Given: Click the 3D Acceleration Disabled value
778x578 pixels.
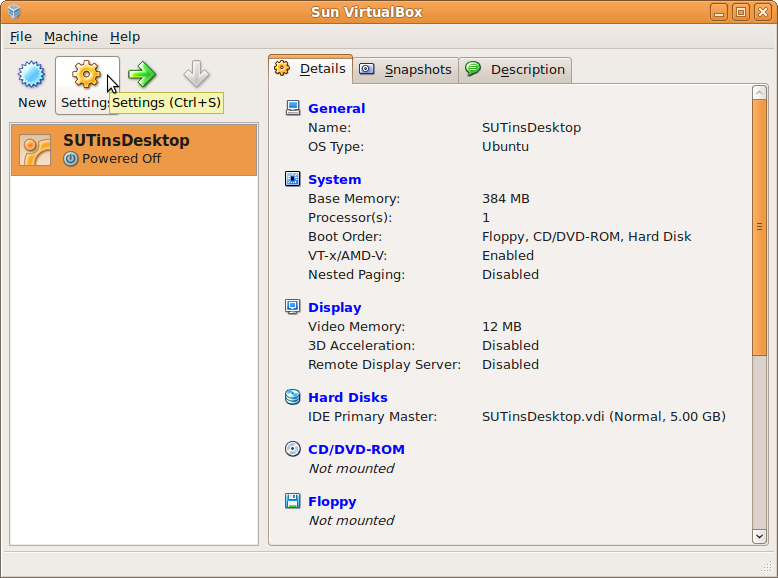Looking at the screenshot, I should (x=510, y=345).
